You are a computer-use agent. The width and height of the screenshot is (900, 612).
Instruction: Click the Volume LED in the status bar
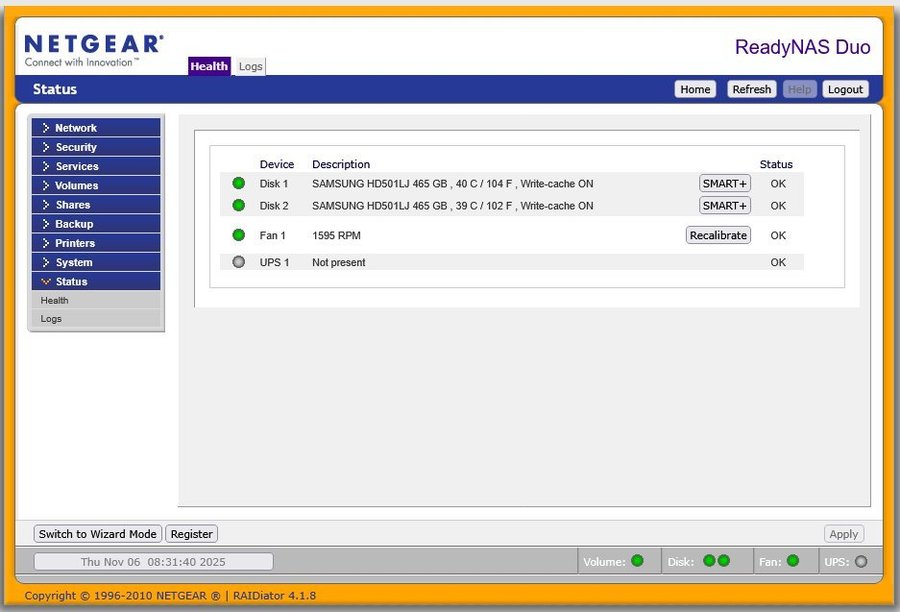[x=637, y=561]
